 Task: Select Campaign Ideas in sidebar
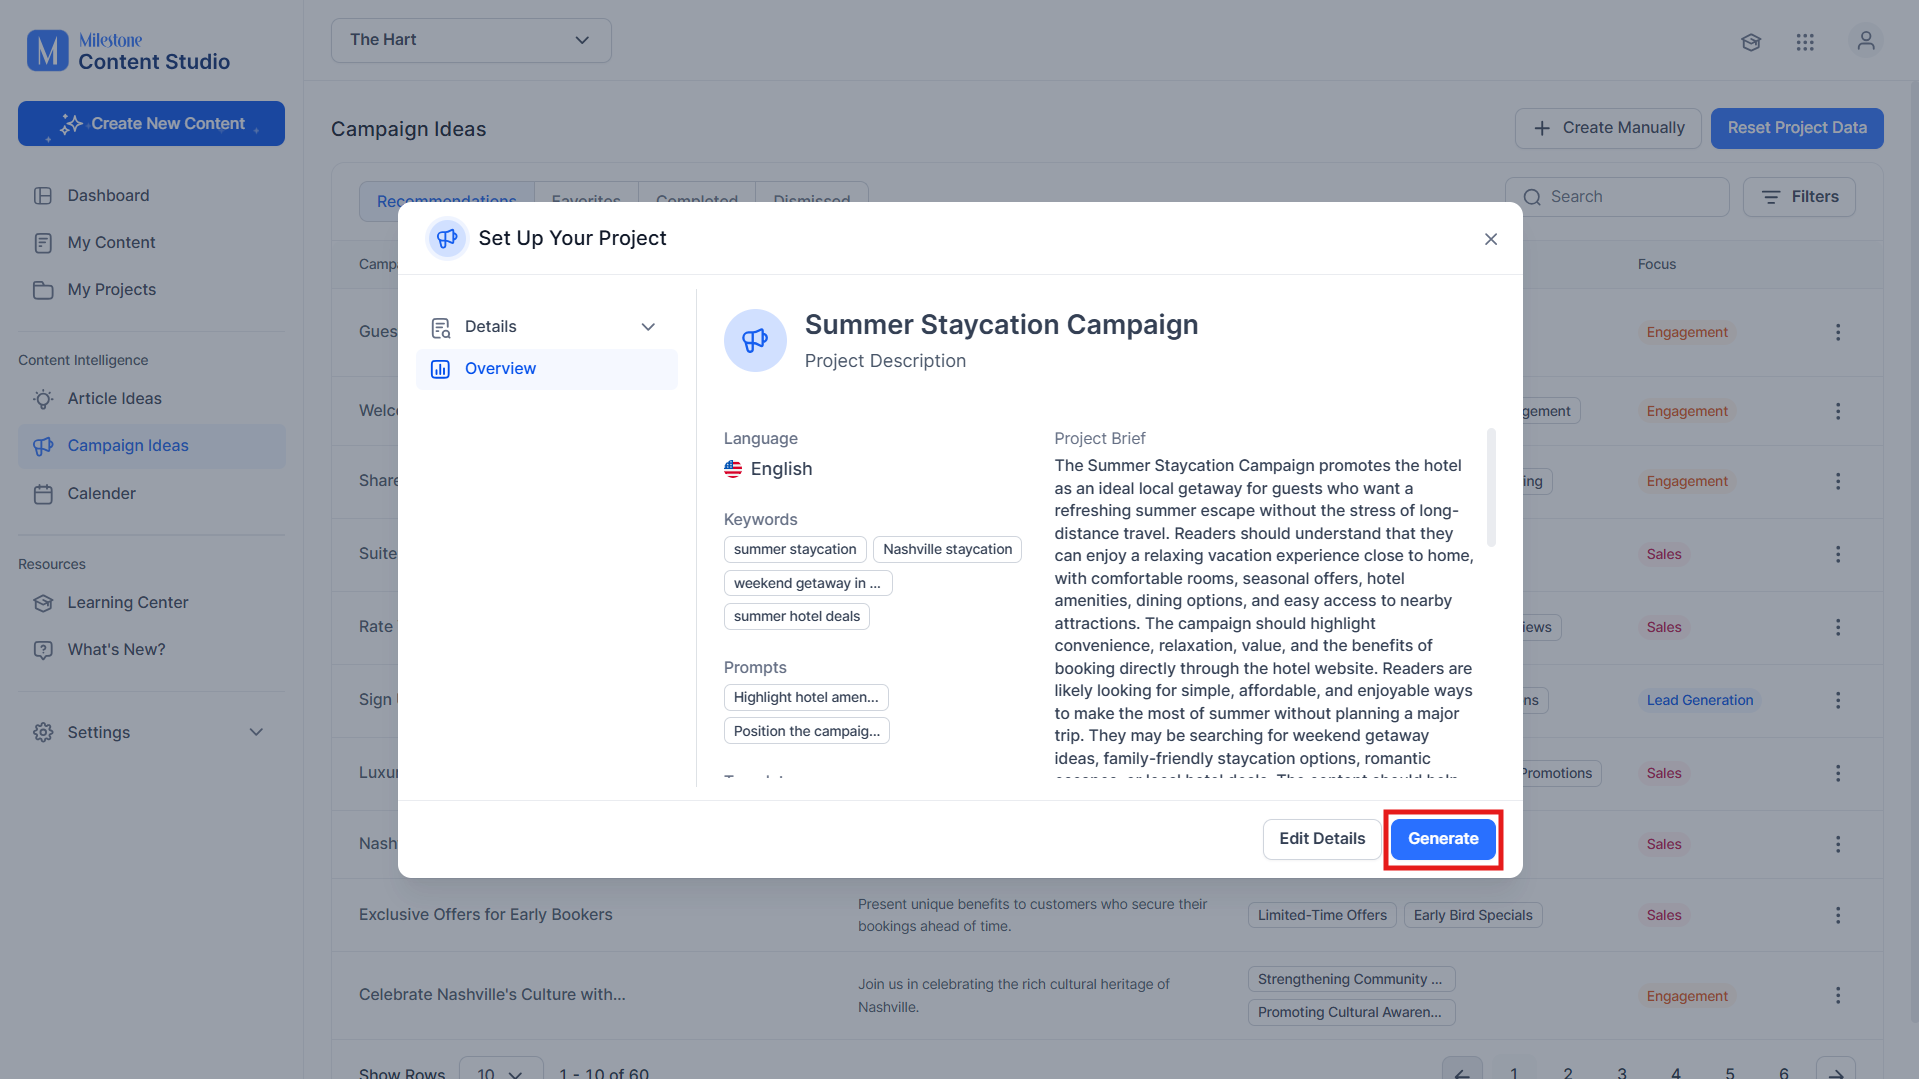[x=151, y=446]
